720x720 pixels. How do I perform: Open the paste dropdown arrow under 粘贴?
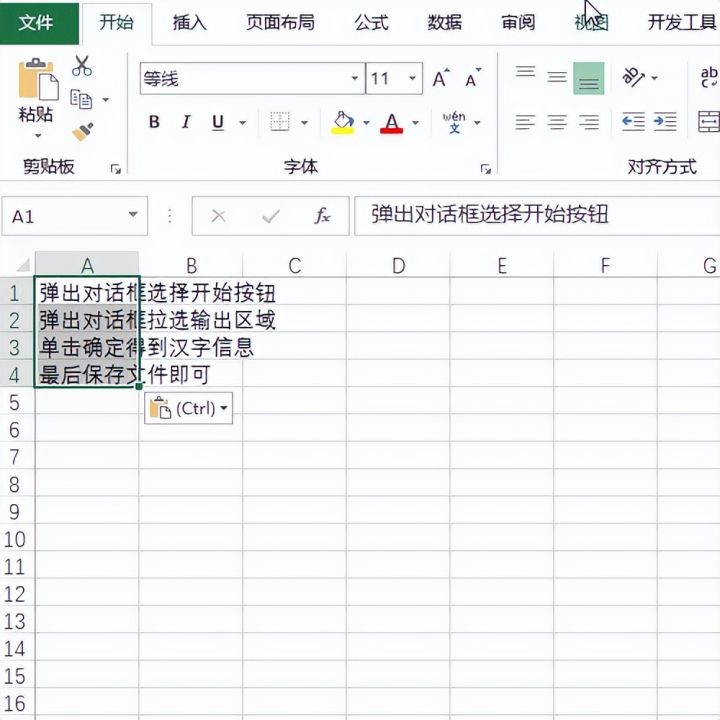click(38, 136)
